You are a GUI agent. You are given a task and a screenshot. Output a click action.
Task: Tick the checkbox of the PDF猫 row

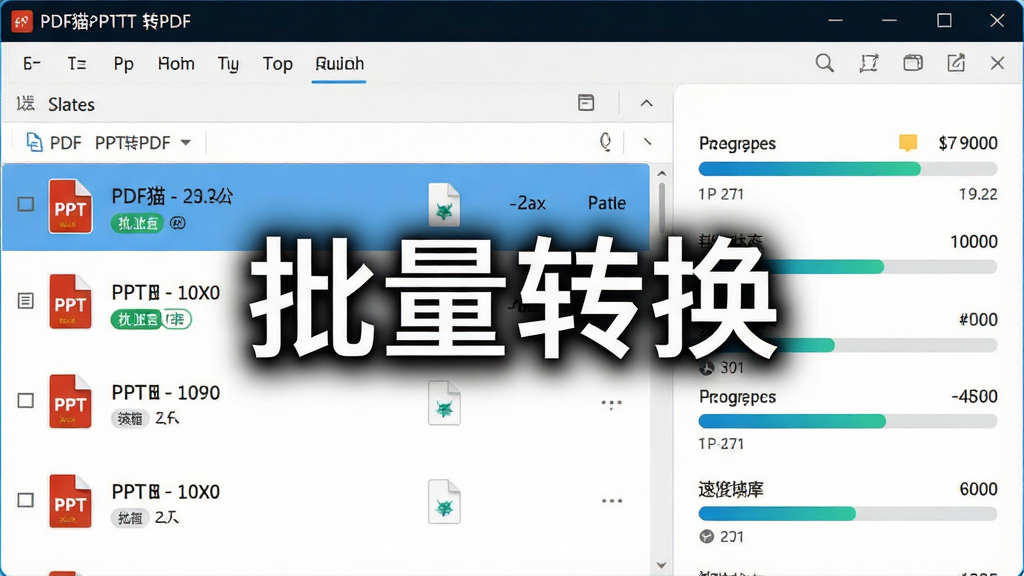tap(25, 204)
